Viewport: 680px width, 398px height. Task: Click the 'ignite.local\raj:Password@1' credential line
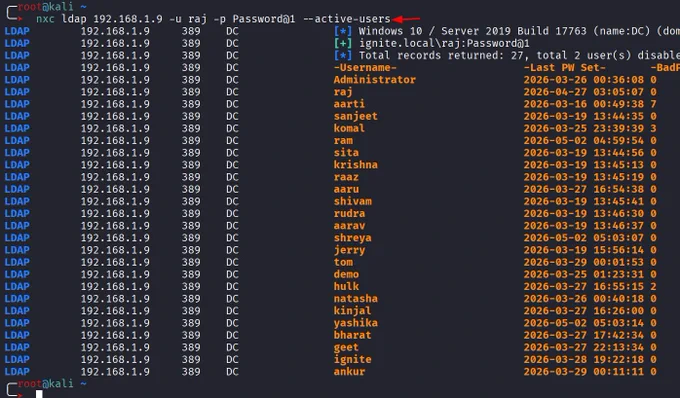pyautogui.click(x=444, y=43)
